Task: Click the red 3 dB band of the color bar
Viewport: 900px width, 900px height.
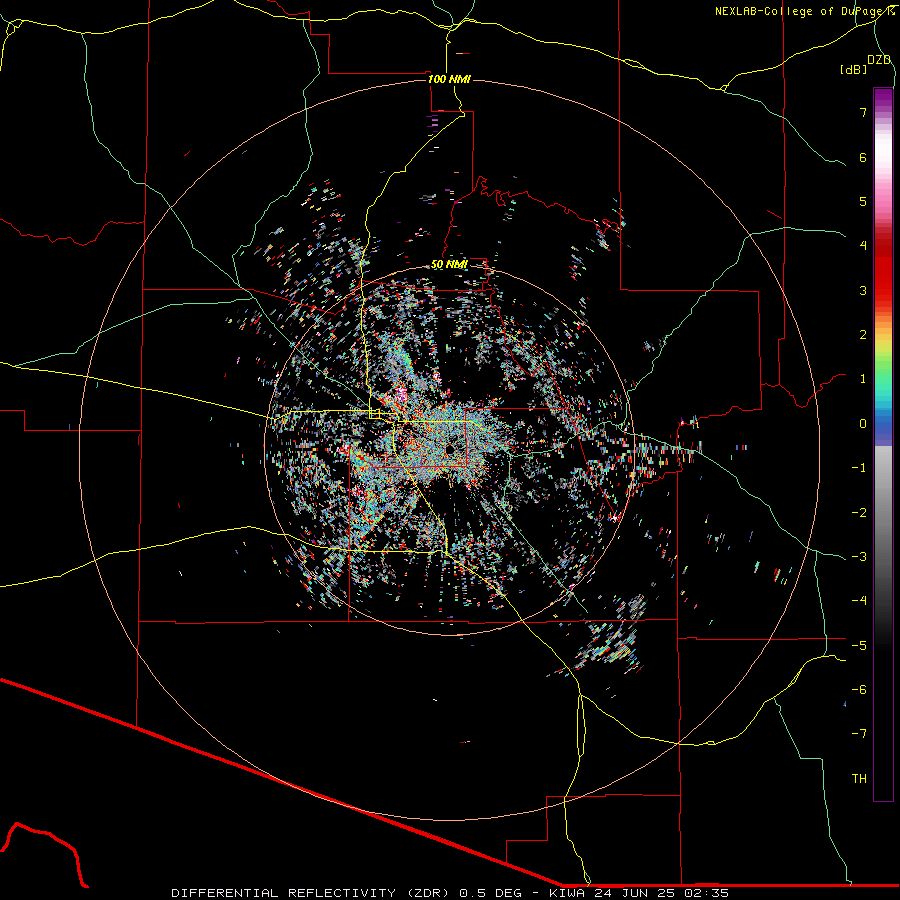Action: point(883,290)
